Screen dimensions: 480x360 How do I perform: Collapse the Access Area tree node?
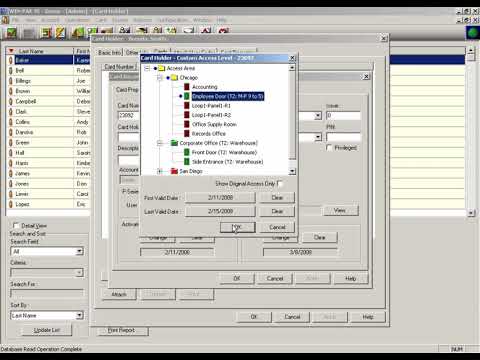click(147, 68)
